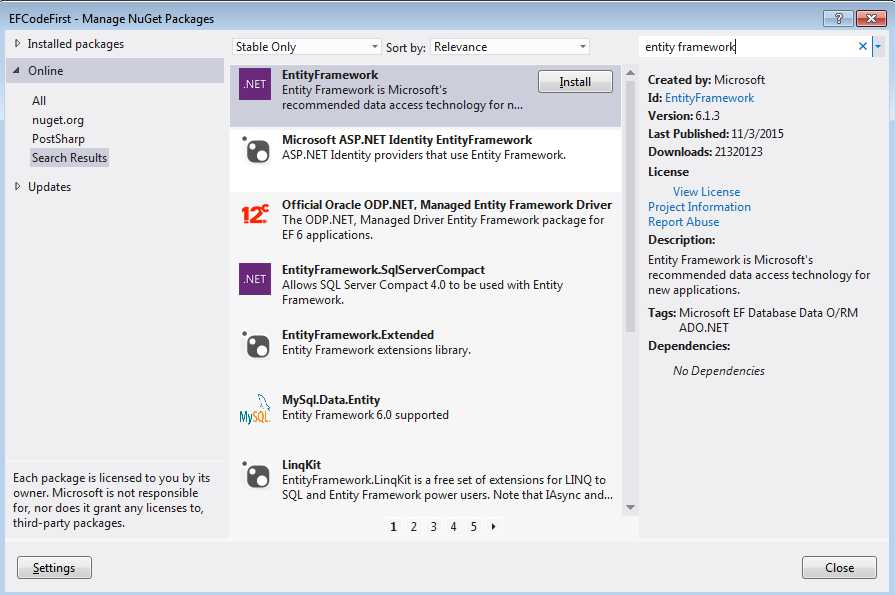Open the View License link
The image size is (895, 595).
[x=706, y=192]
